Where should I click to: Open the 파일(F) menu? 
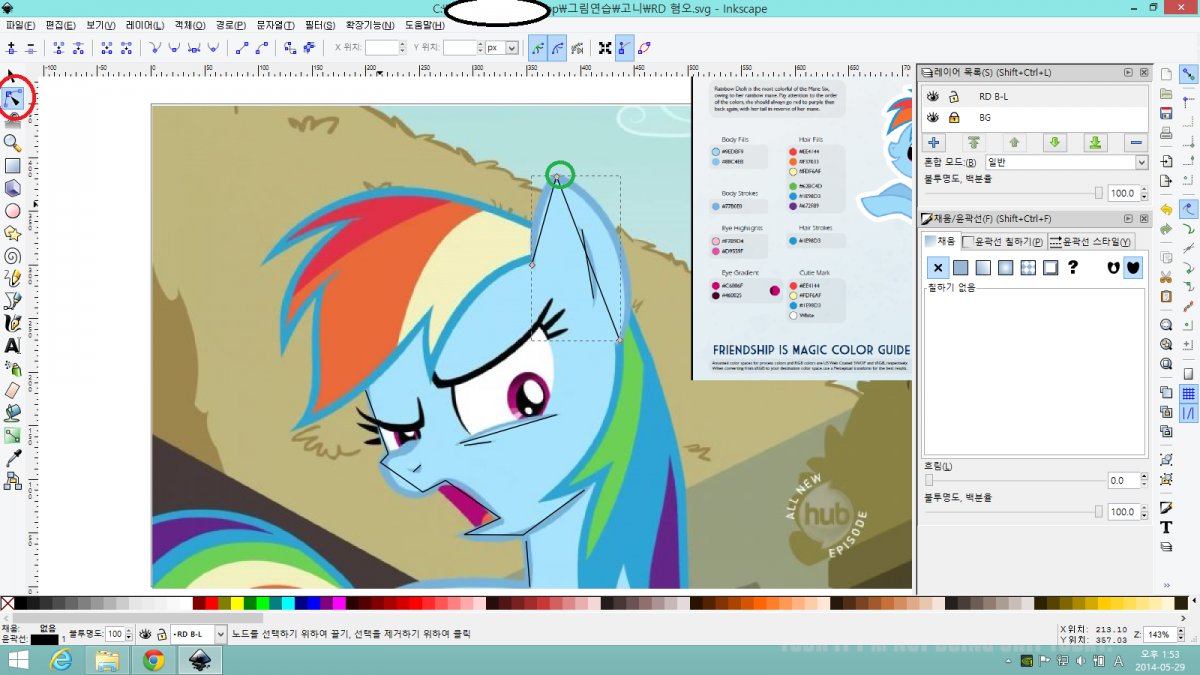20,24
